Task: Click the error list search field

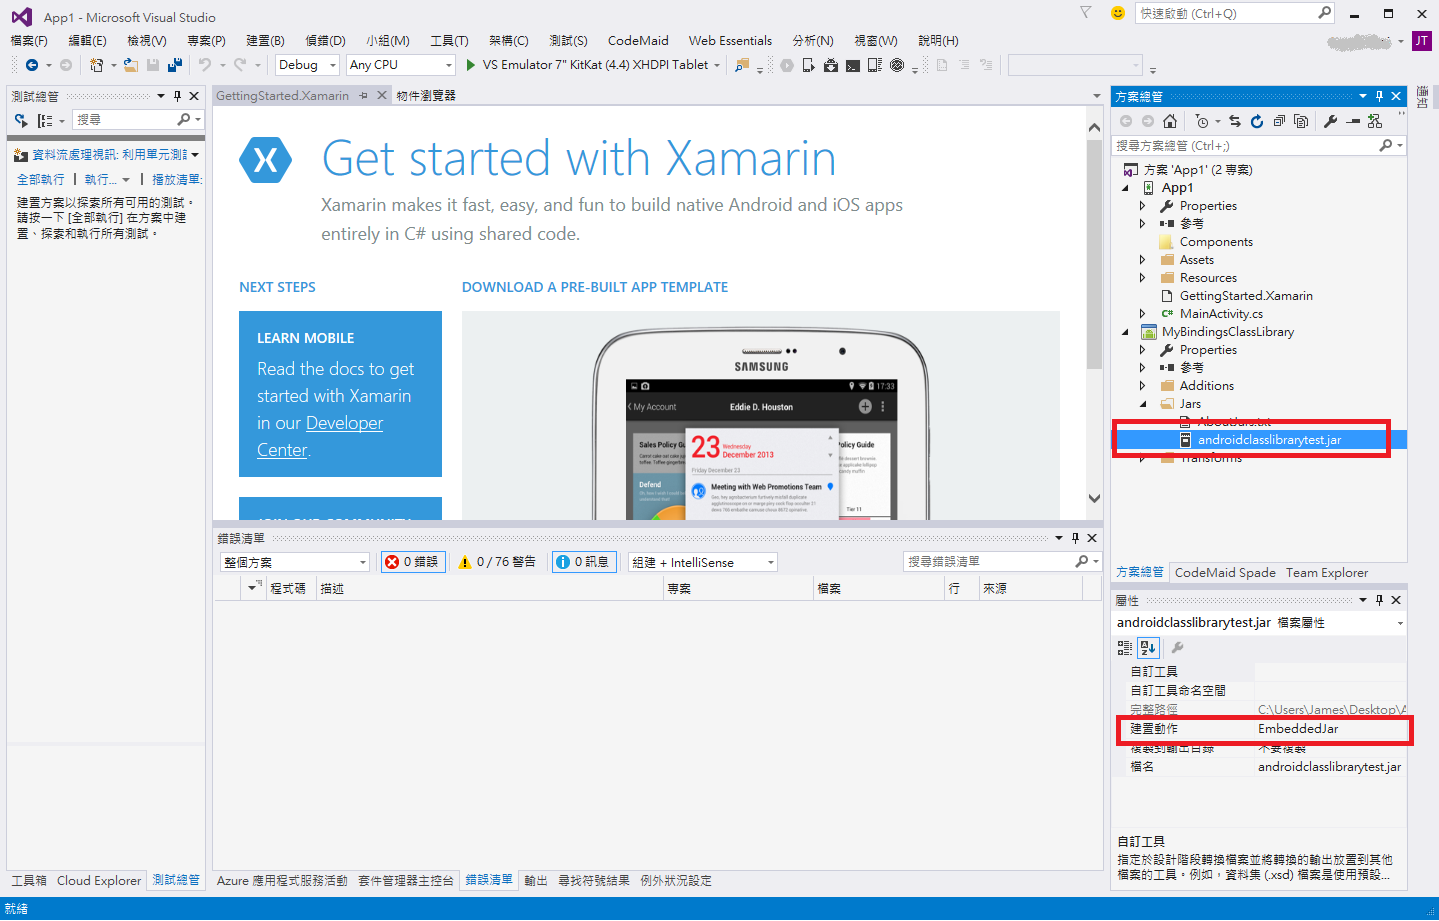Action: [x=1001, y=562]
